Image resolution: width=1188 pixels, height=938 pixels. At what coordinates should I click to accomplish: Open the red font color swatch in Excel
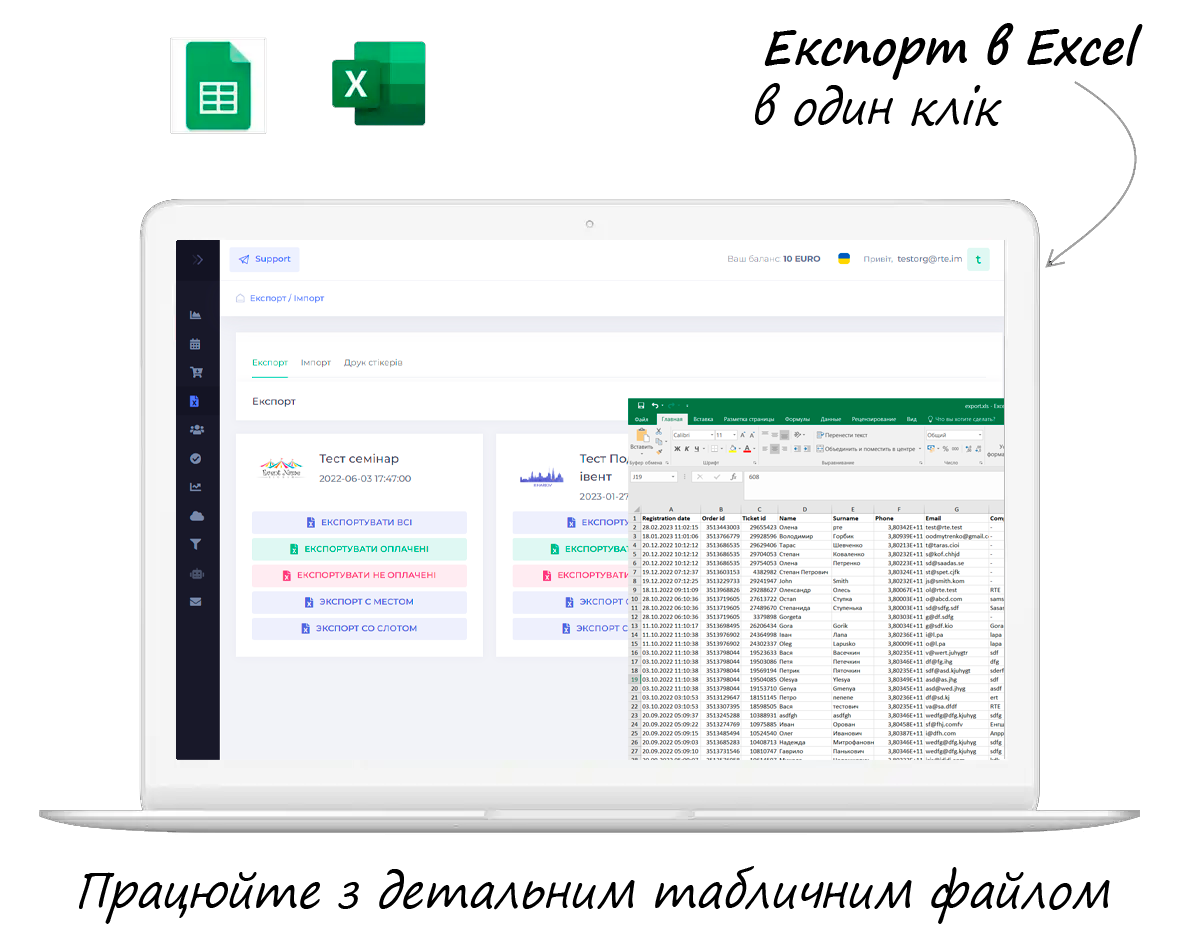tap(748, 448)
